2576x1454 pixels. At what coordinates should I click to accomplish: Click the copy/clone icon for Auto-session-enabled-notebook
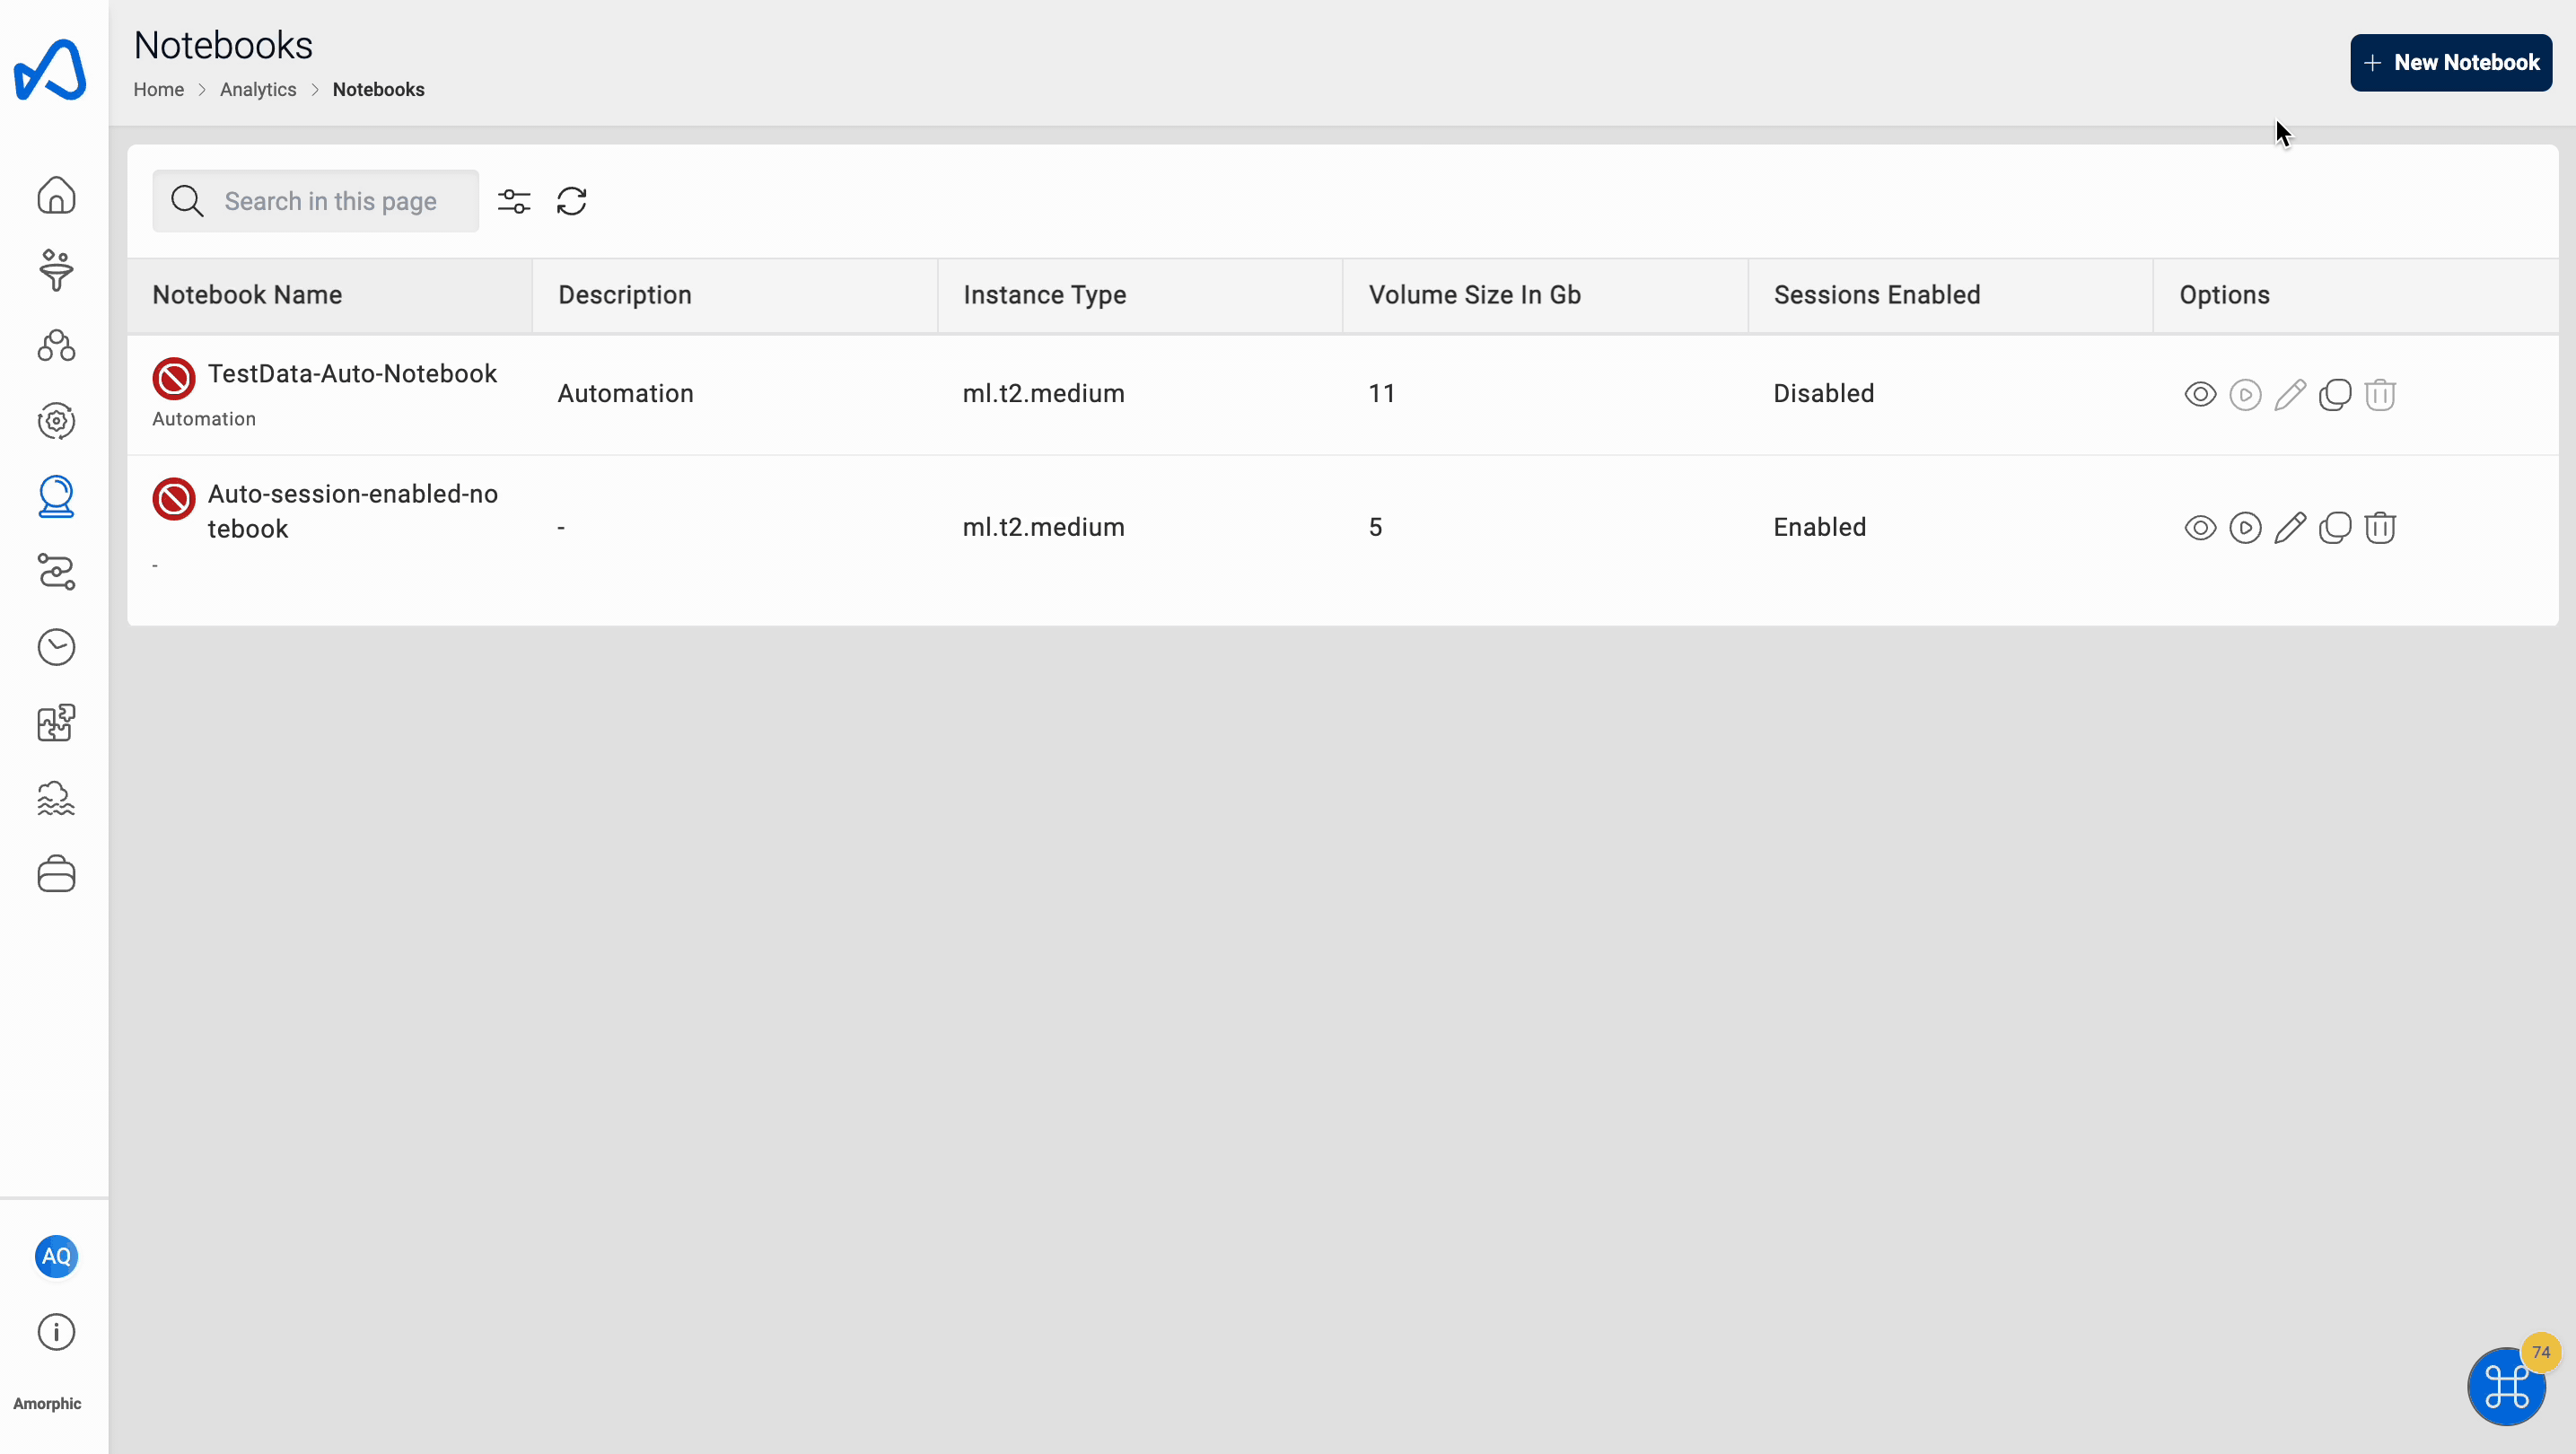click(x=2335, y=527)
